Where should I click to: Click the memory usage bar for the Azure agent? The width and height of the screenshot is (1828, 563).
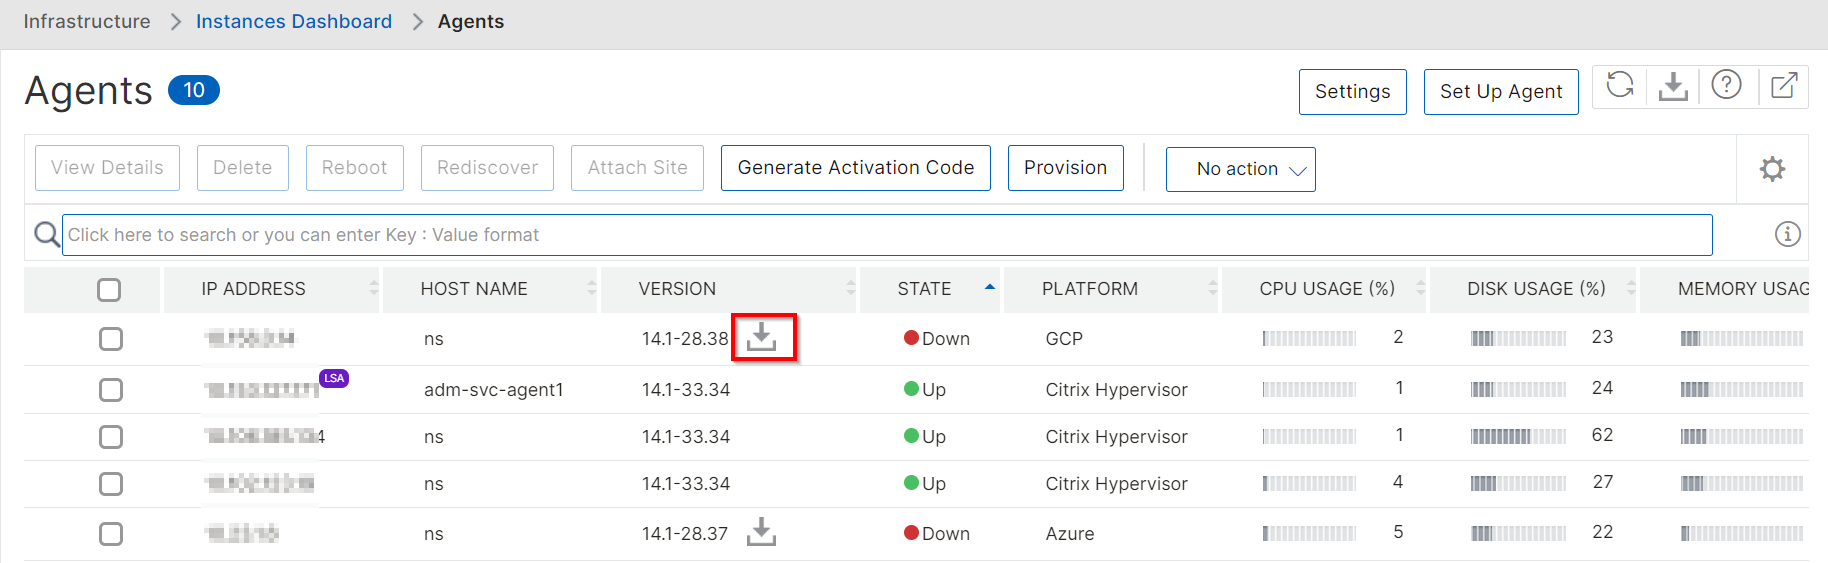[x=1742, y=533]
